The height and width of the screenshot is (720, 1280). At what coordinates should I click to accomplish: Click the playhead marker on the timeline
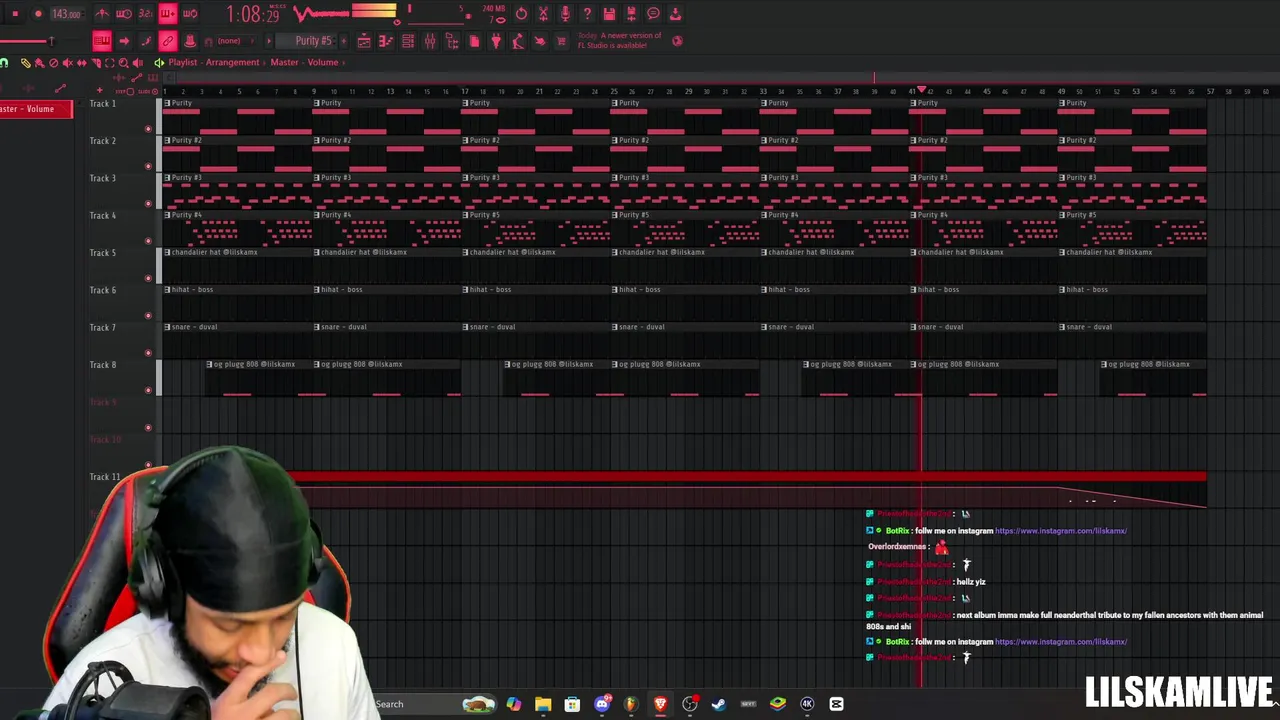pyautogui.click(x=922, y=91)
